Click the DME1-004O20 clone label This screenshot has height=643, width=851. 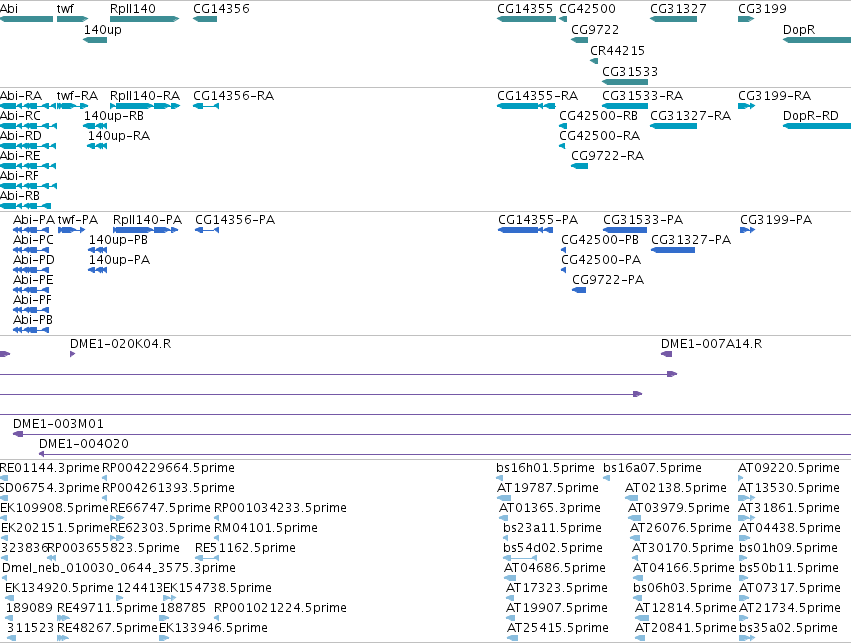(x=84, y=444)
